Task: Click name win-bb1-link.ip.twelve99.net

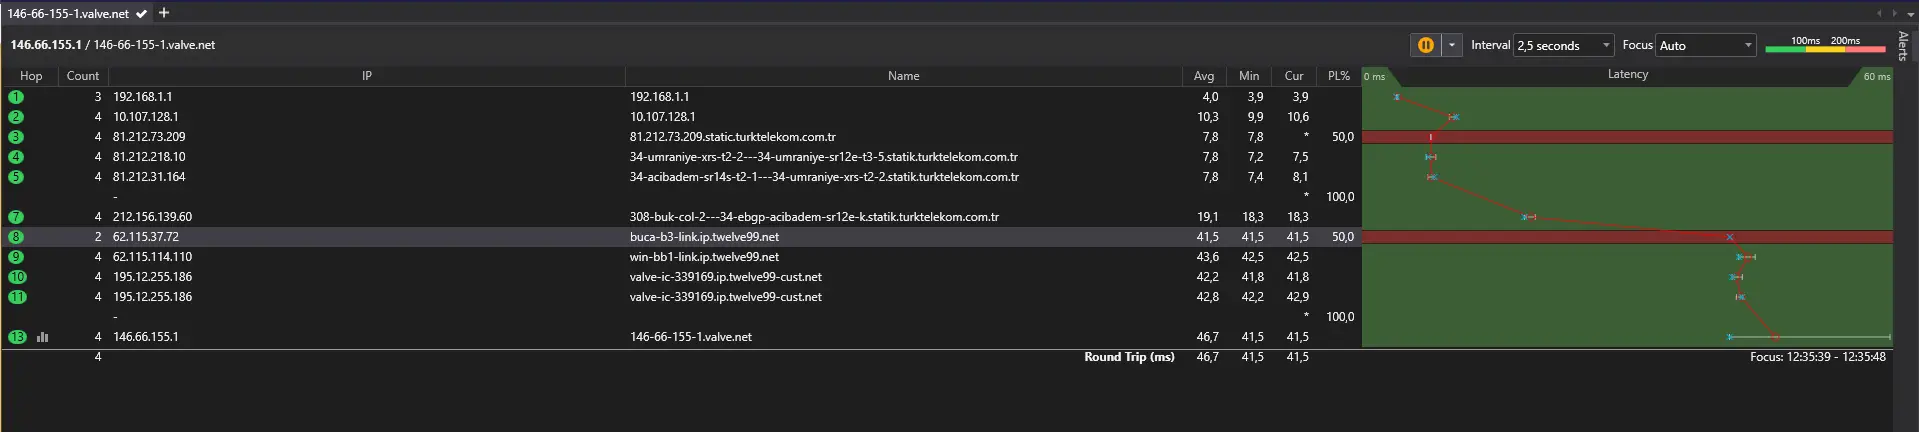Action: click(704, 257)
